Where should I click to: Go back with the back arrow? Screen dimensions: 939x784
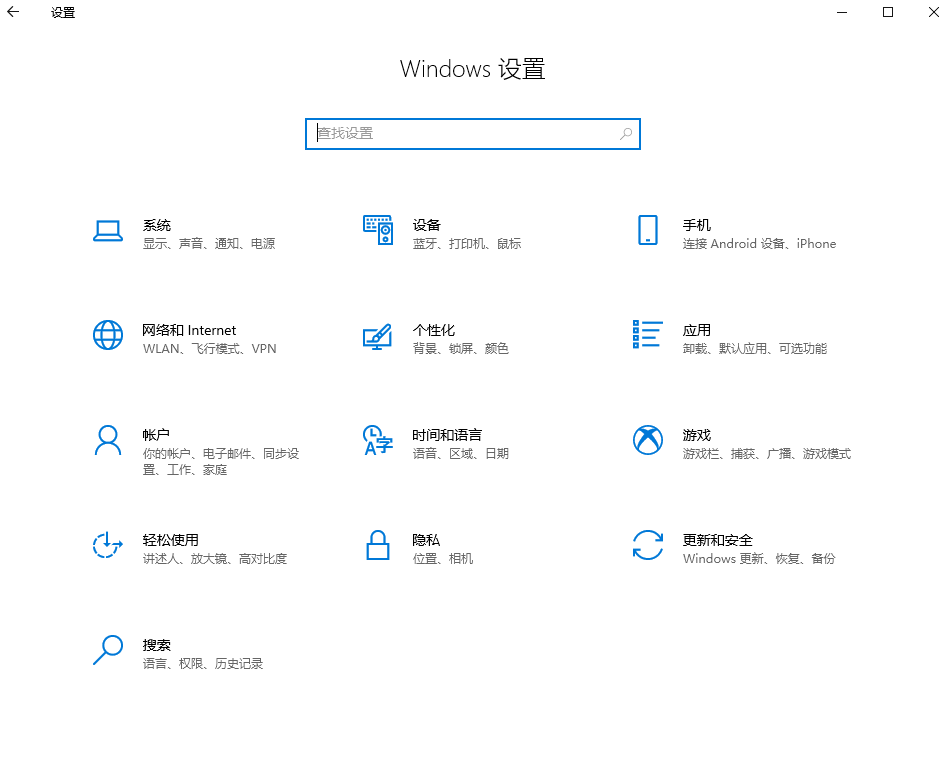[13, 12]
